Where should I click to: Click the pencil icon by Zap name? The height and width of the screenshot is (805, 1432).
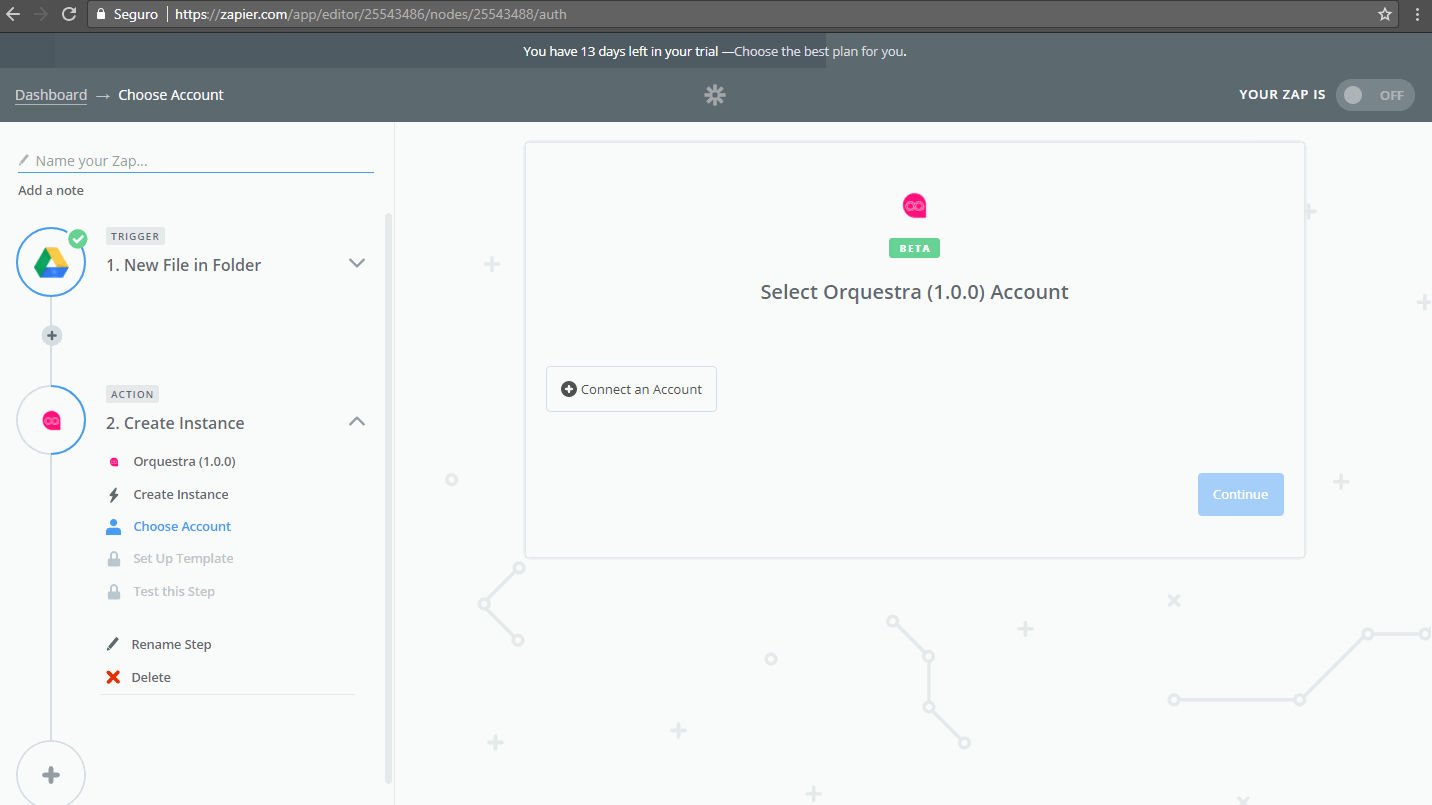tap(24, 160)
